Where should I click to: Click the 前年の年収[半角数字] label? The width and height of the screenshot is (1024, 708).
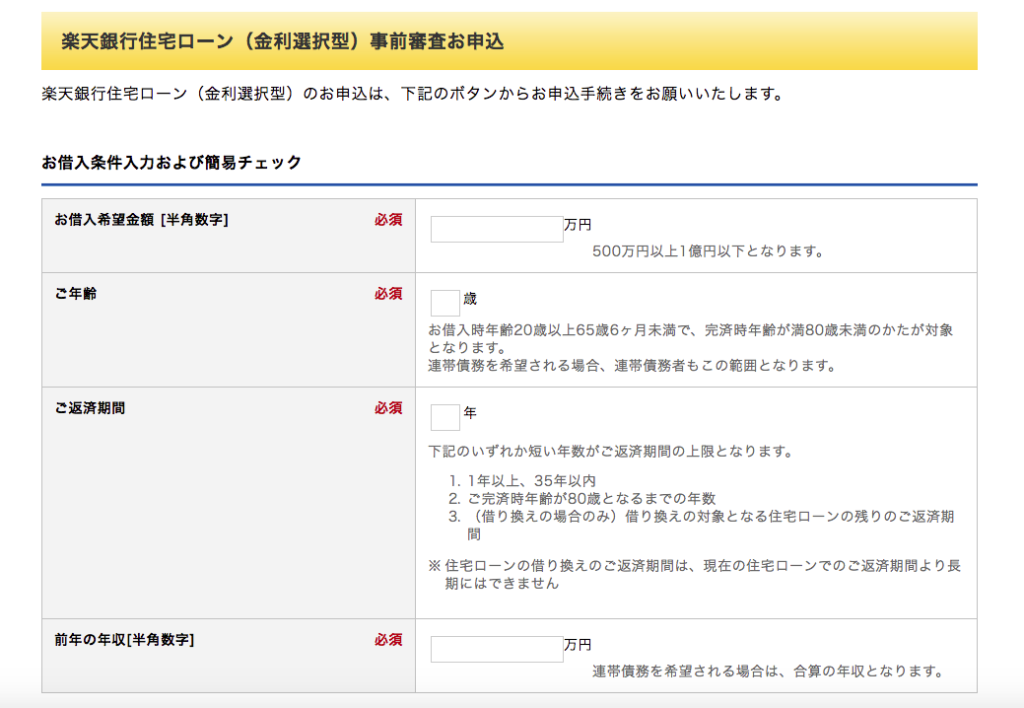click(125, 640)
